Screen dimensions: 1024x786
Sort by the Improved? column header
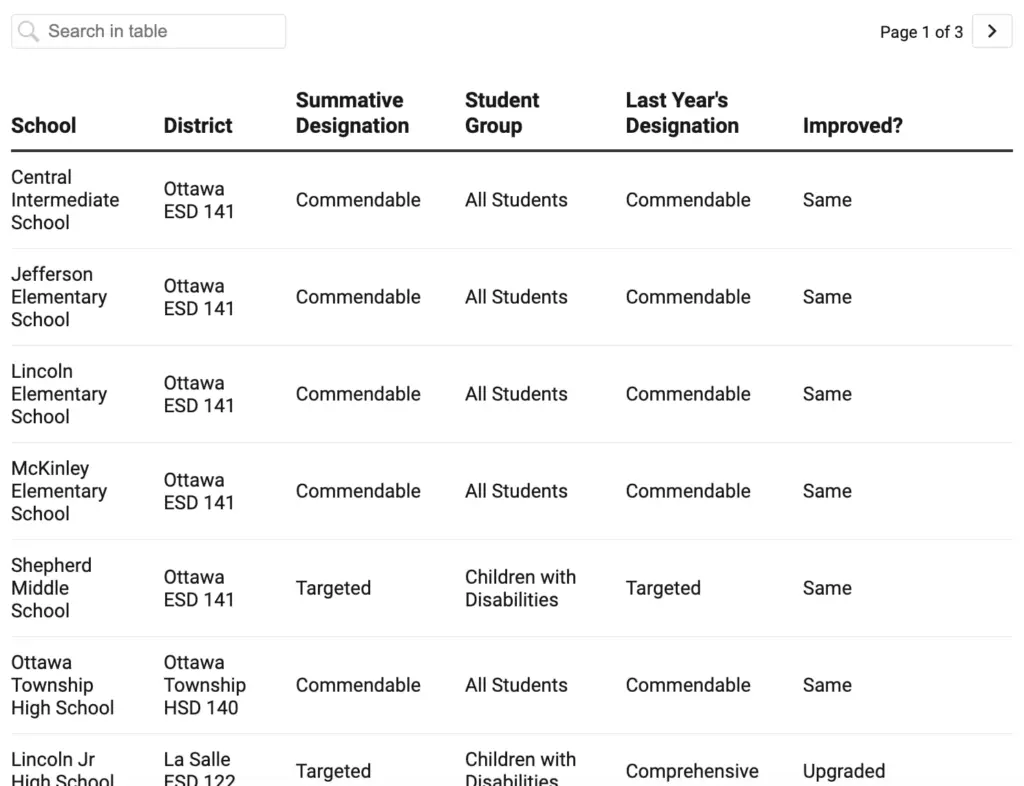pyautogui.click(x=852, y=126)
